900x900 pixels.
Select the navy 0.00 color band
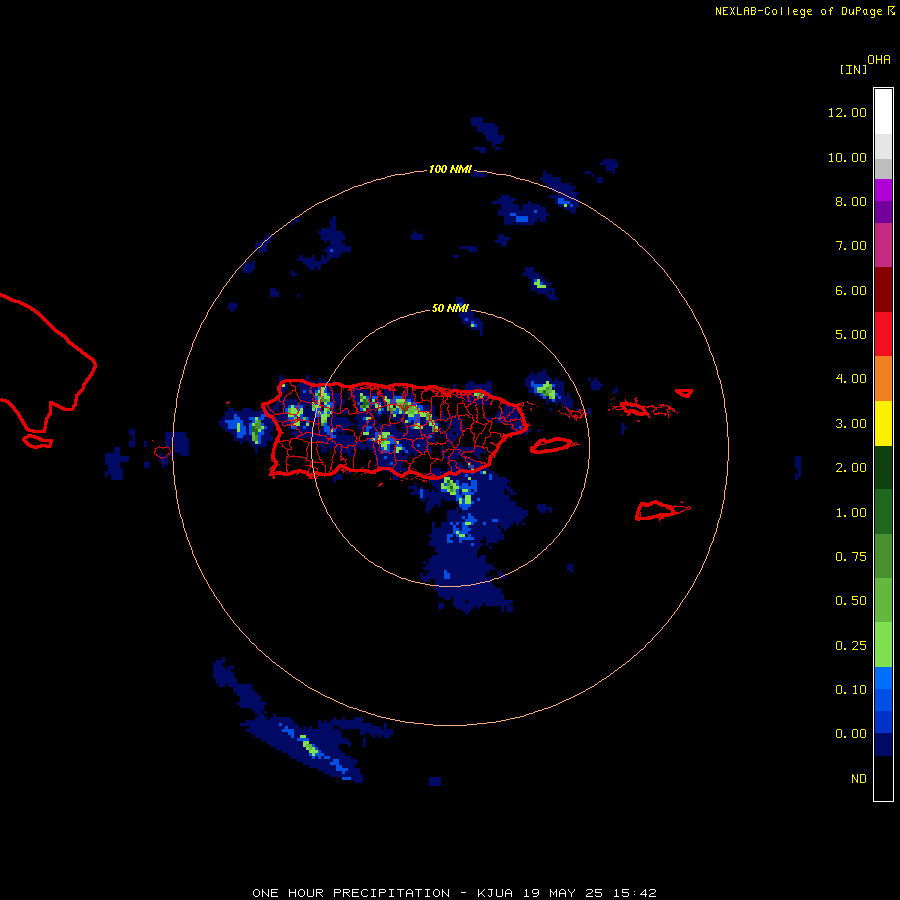tap(883, 745)
